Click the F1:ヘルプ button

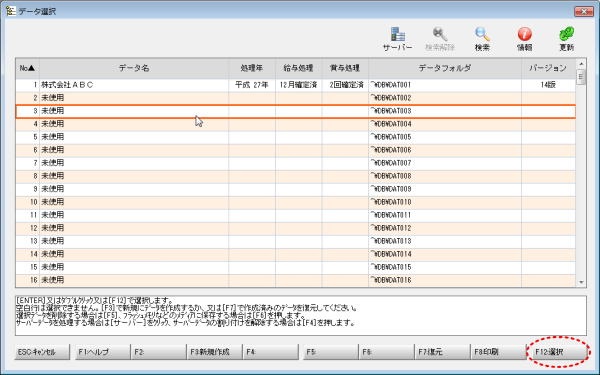(103, 352)
